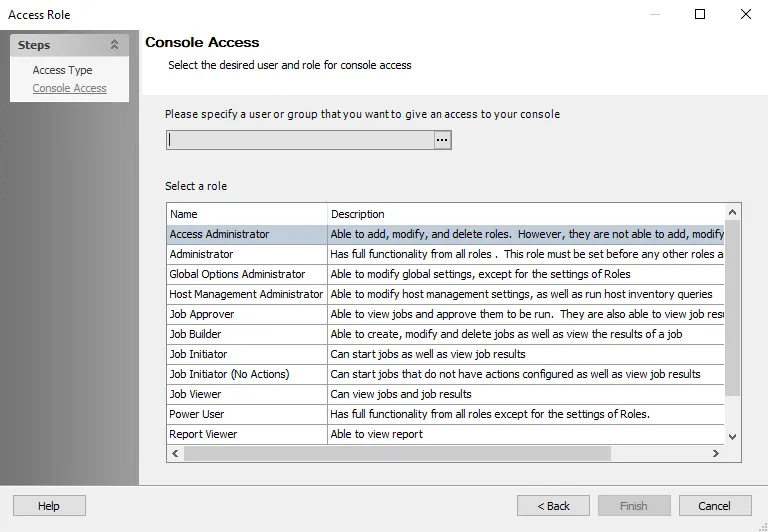Click Host Management Administrator's description cell
This screenshot has width=768, height=532.
point(526,294)
